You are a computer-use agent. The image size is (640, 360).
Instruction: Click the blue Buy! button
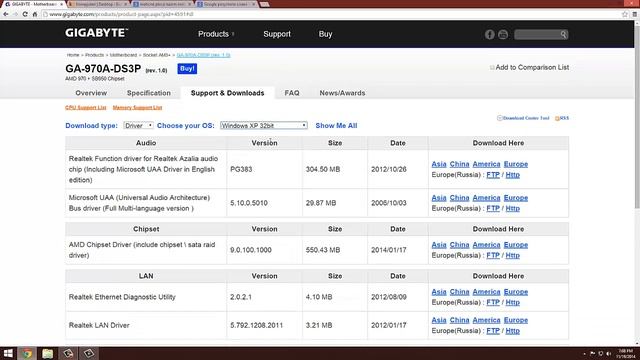187,69
